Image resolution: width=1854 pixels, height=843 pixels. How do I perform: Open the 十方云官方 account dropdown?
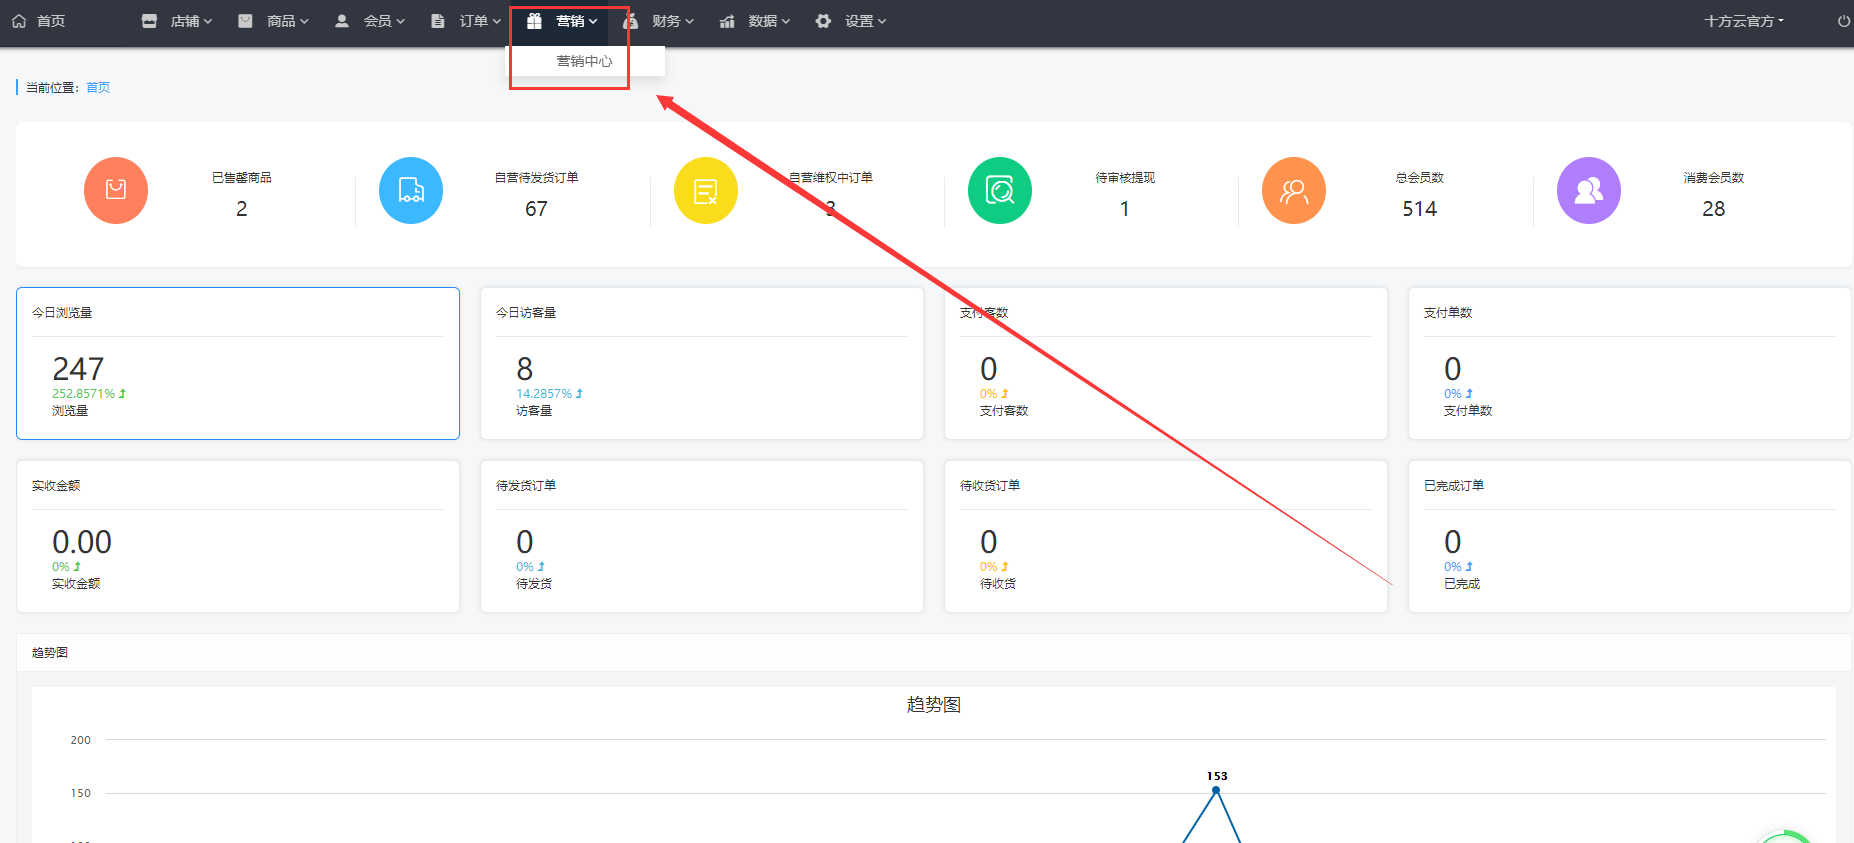1744,21
